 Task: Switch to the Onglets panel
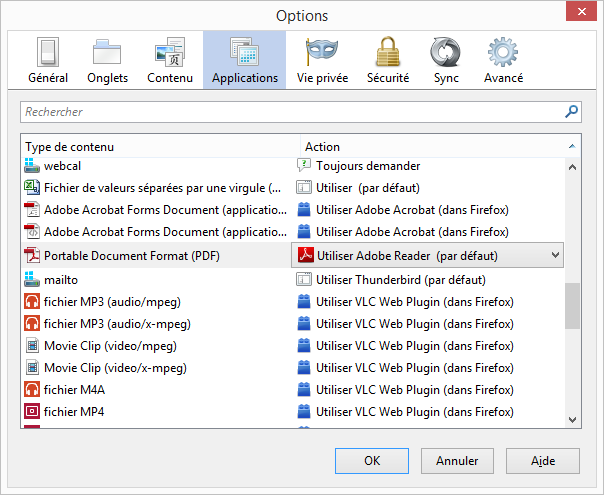[x=107, y=61]
